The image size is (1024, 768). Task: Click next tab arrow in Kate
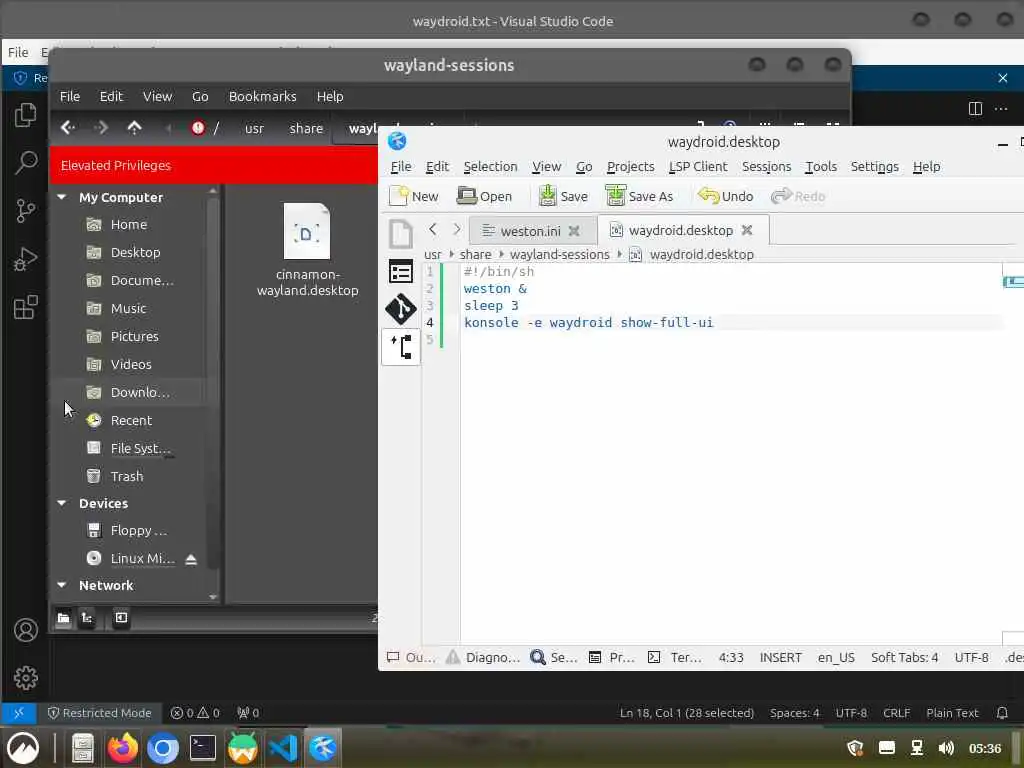[456, 229]
